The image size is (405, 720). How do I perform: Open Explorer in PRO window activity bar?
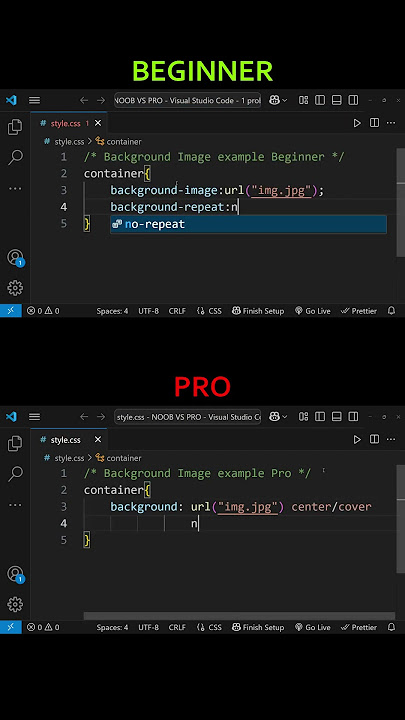pyautogui.click(x=15, y=443)
